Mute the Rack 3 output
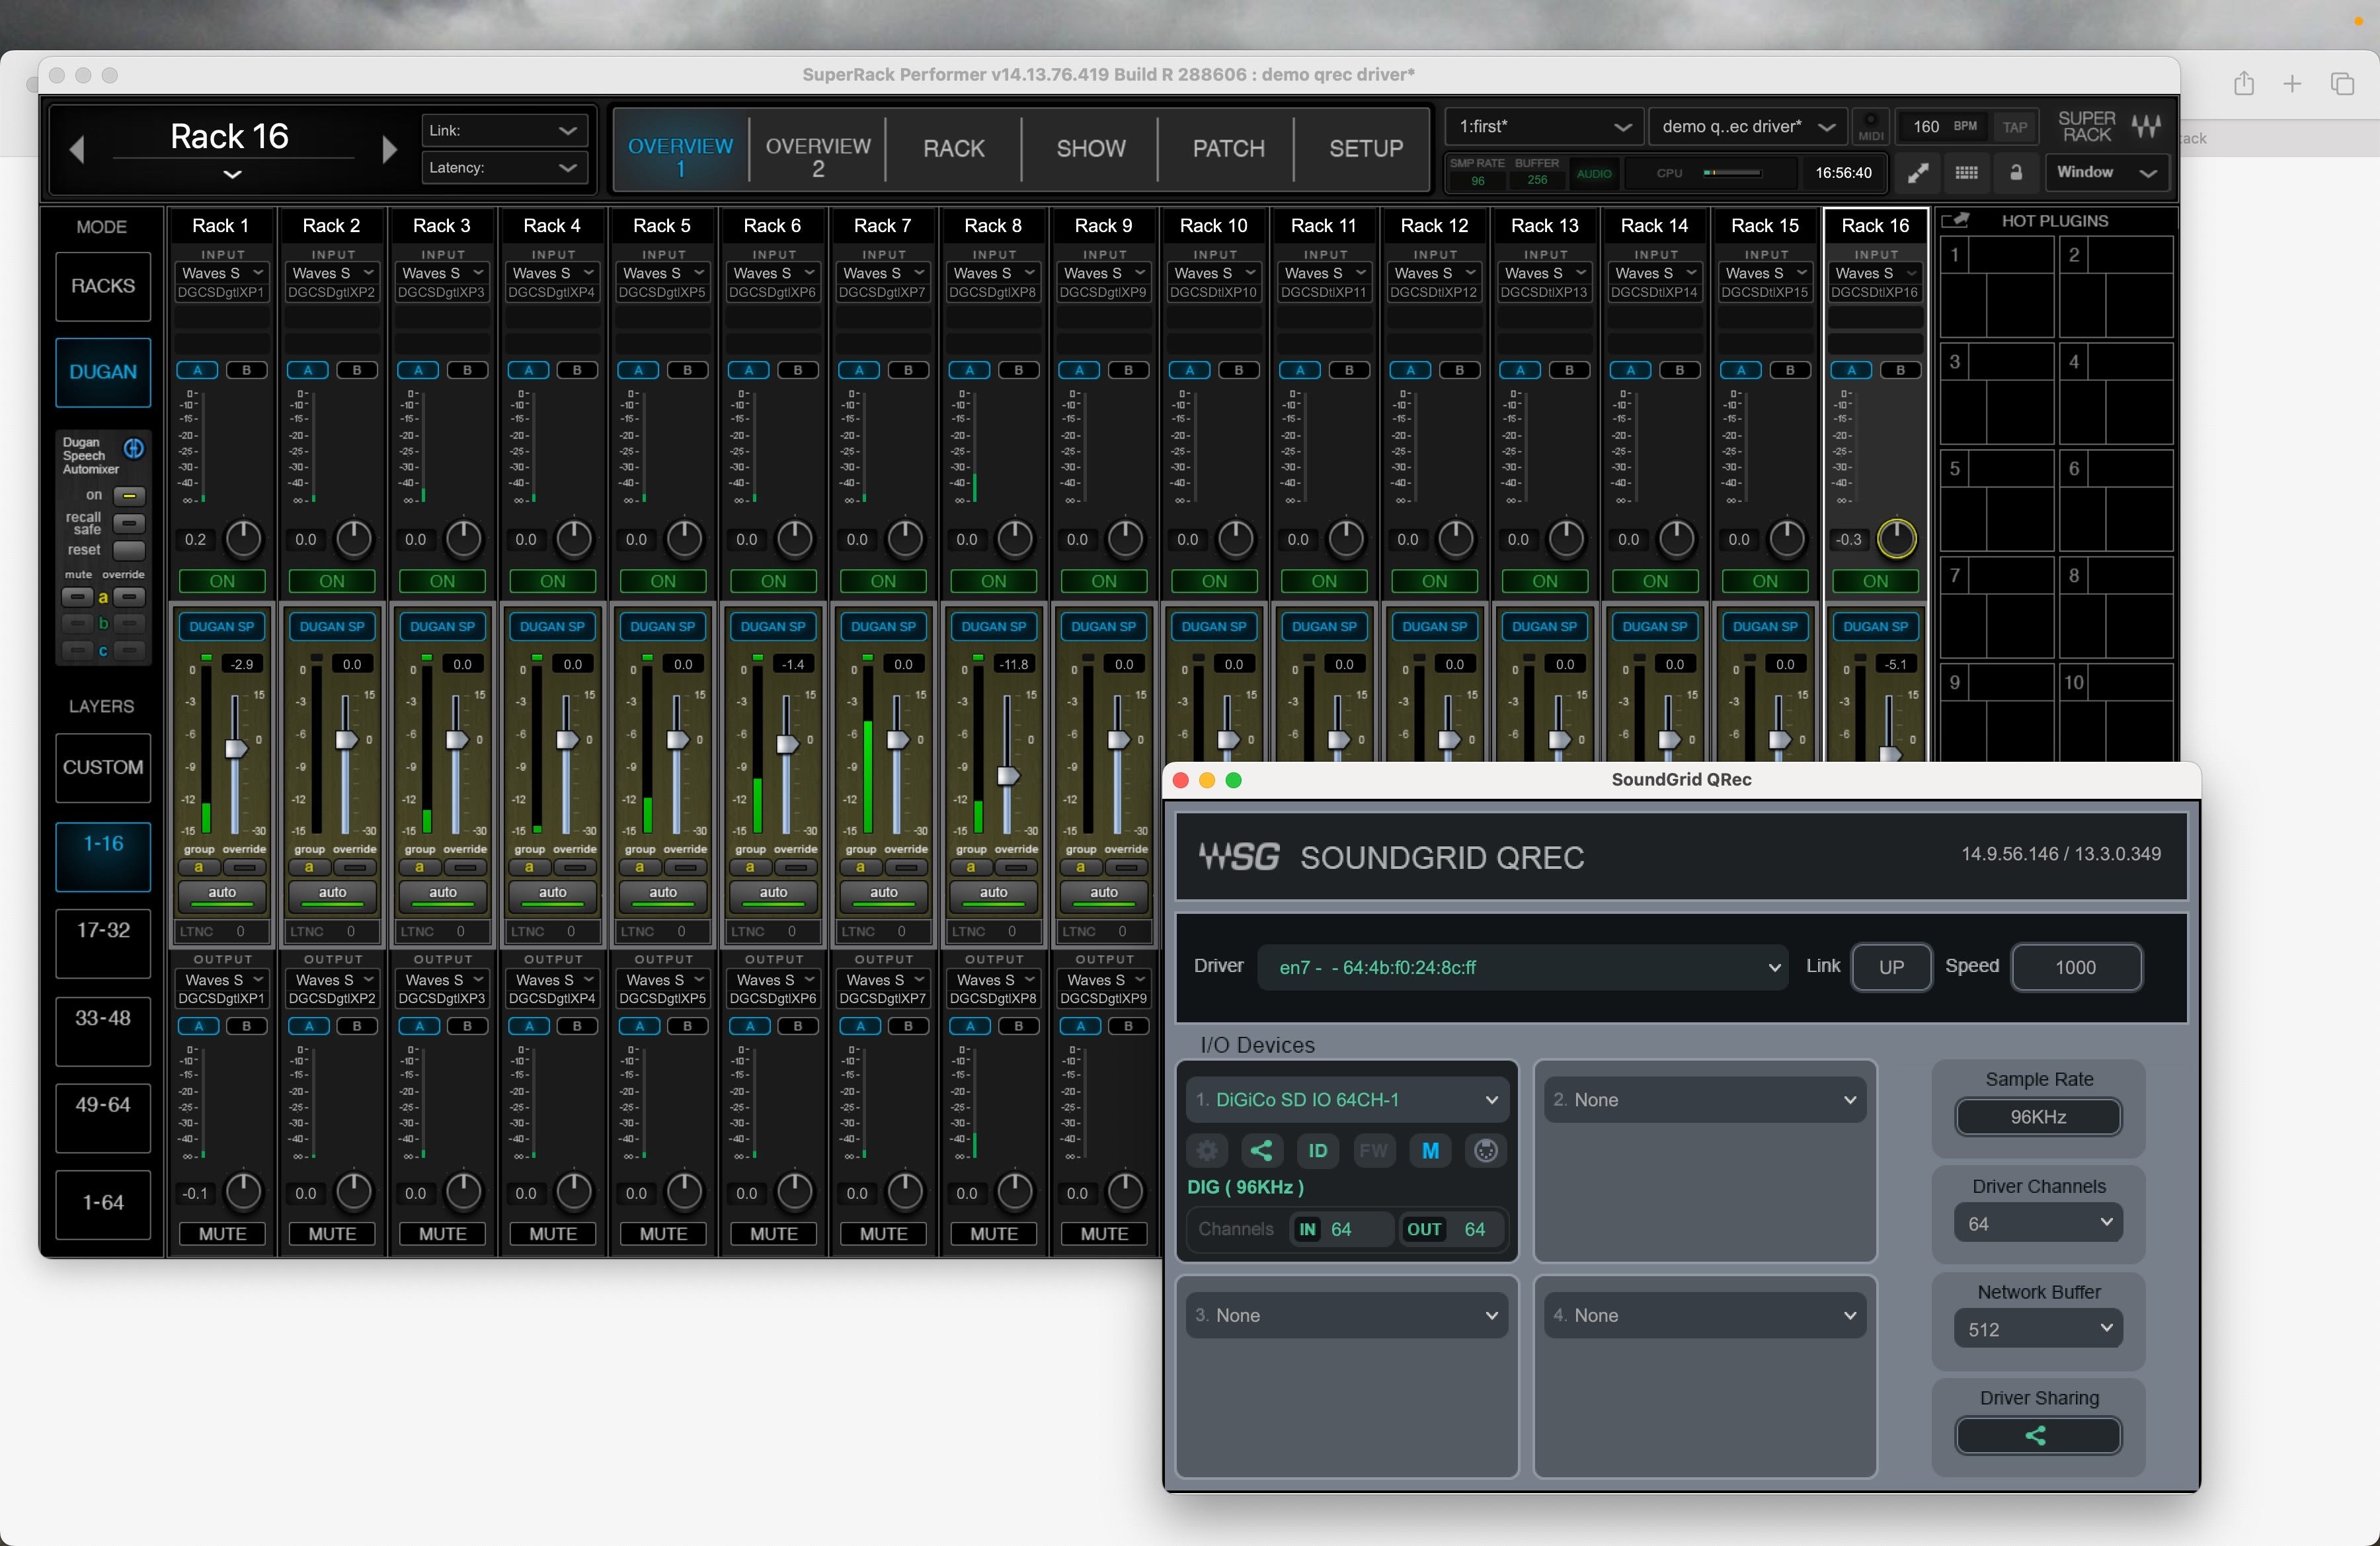The width and height of the screenshot is (2380, 1546). click(442, 1233)
